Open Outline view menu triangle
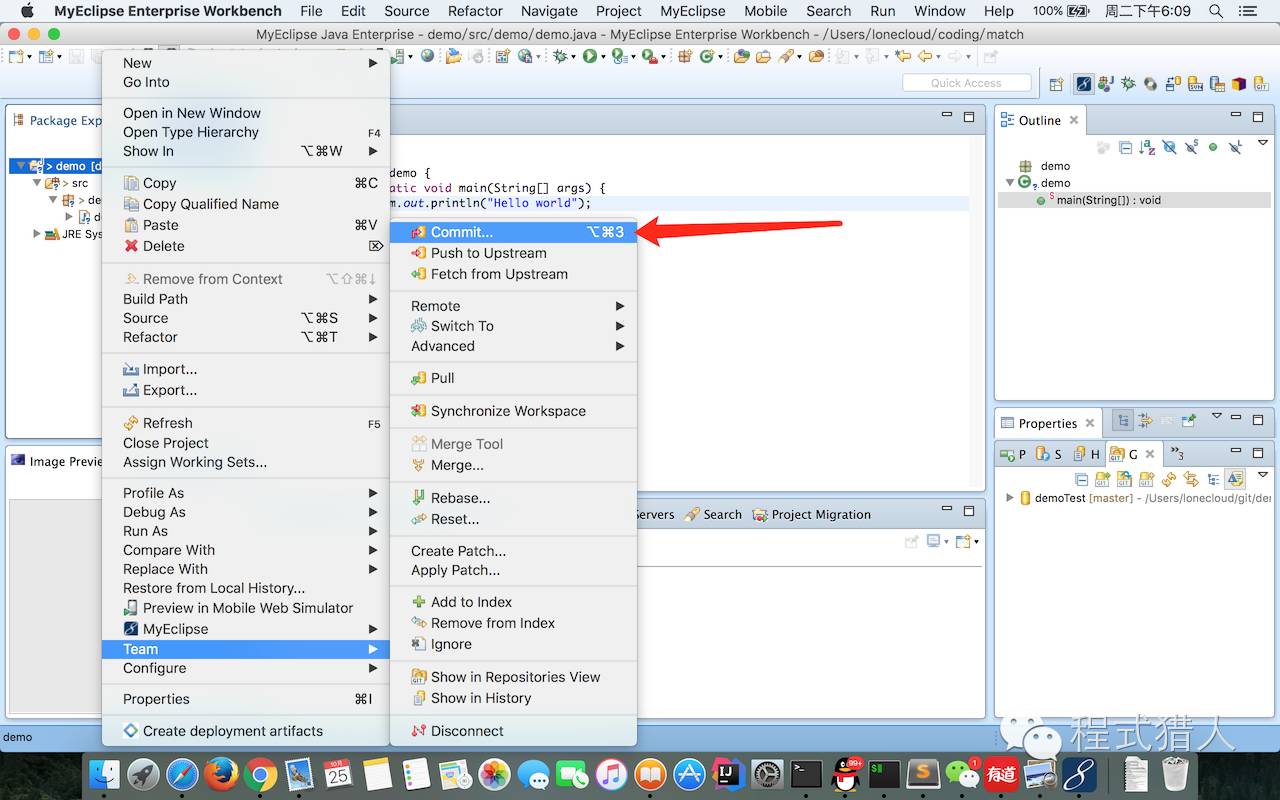 [x=1263, y=142]
